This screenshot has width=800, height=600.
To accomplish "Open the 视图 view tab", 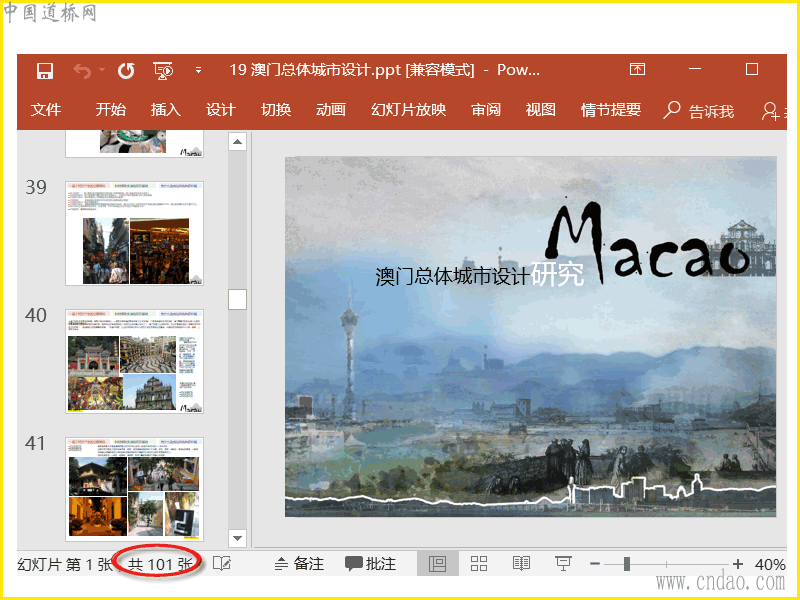I will tap(541, 110).
